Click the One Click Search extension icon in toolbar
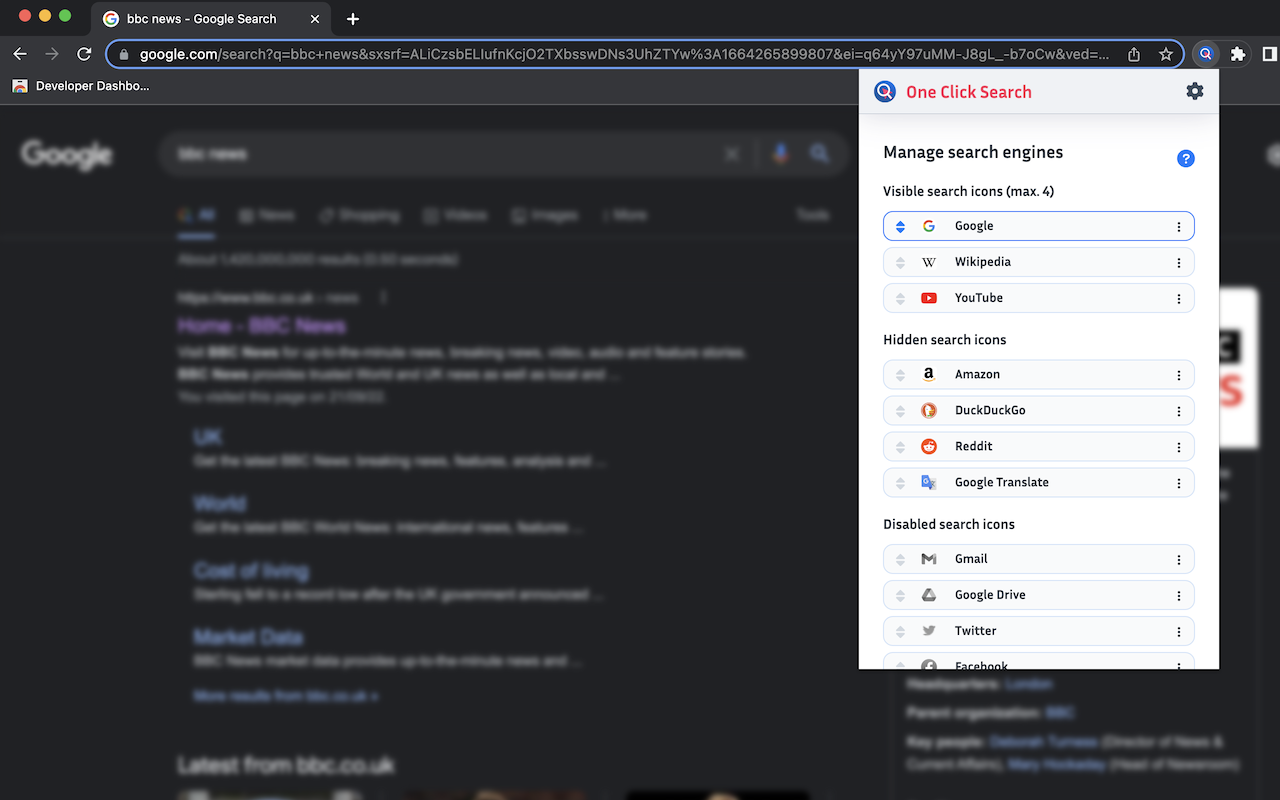The image size is (1280, 800). coord(1206,54)
